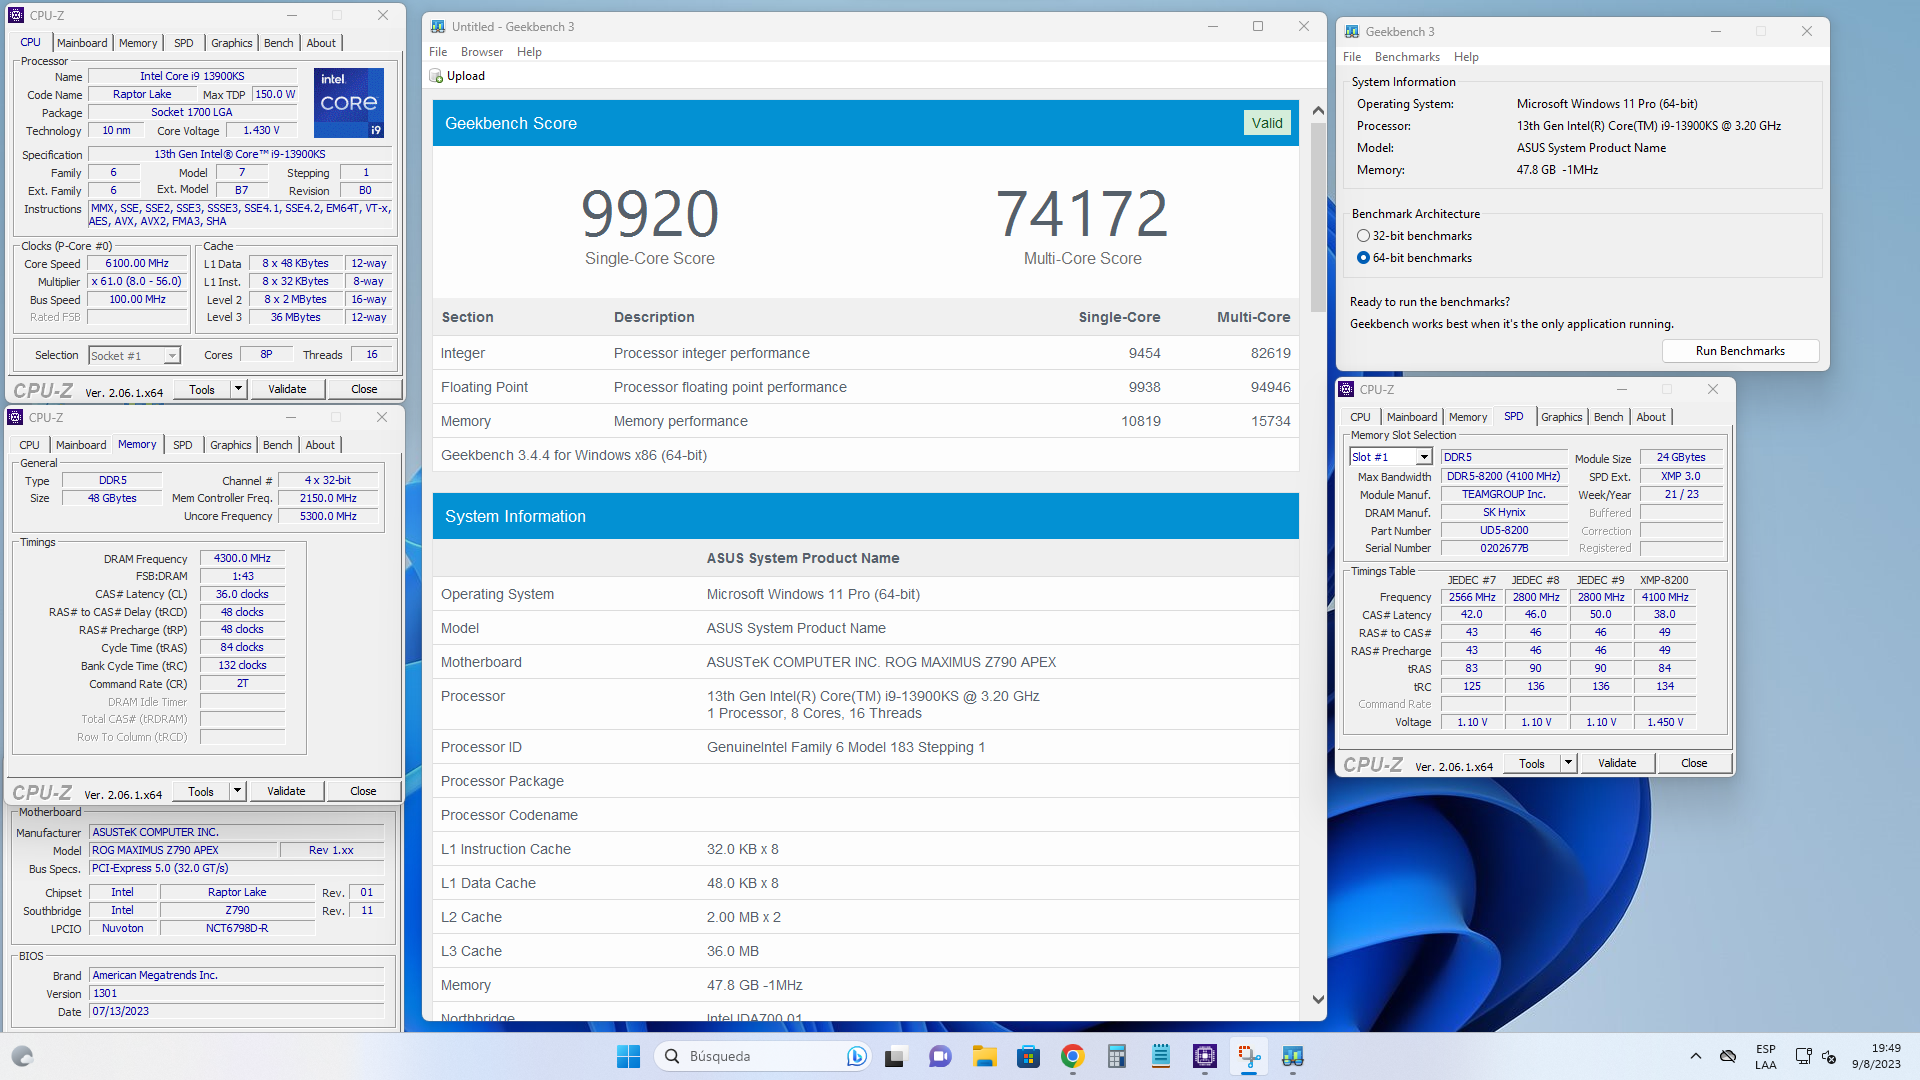This screenshot has height=1080, width=1920.
Task: Click the DDR5-8200 (4100 MHz) bandwidth value
Action: [x=1503, y=477]
